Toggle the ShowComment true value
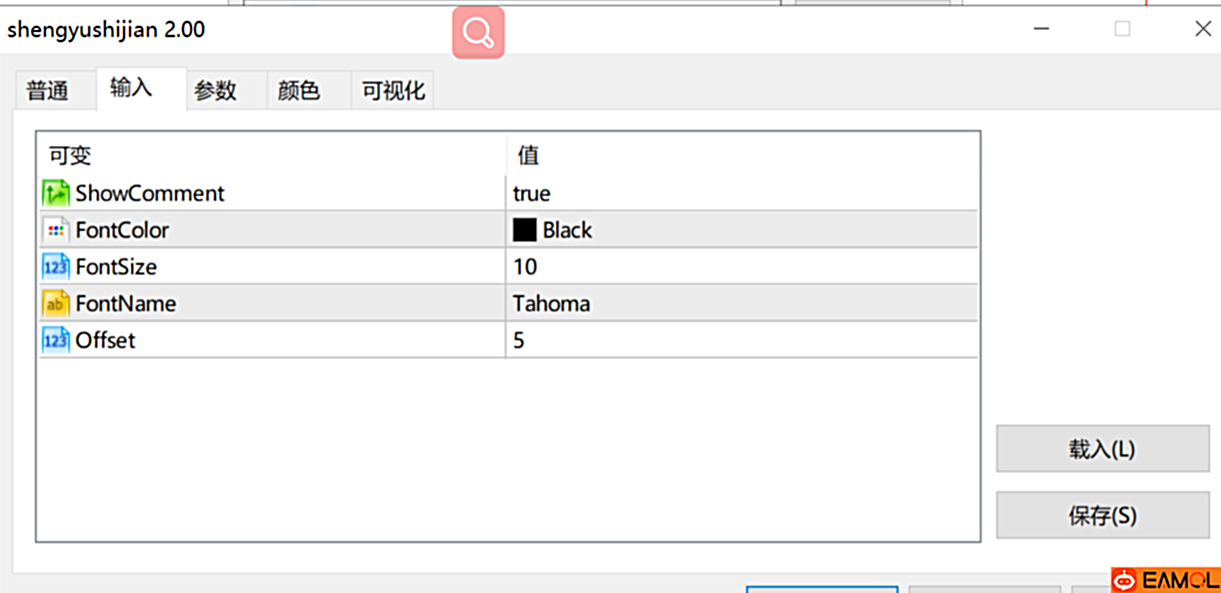 [532, 193]
